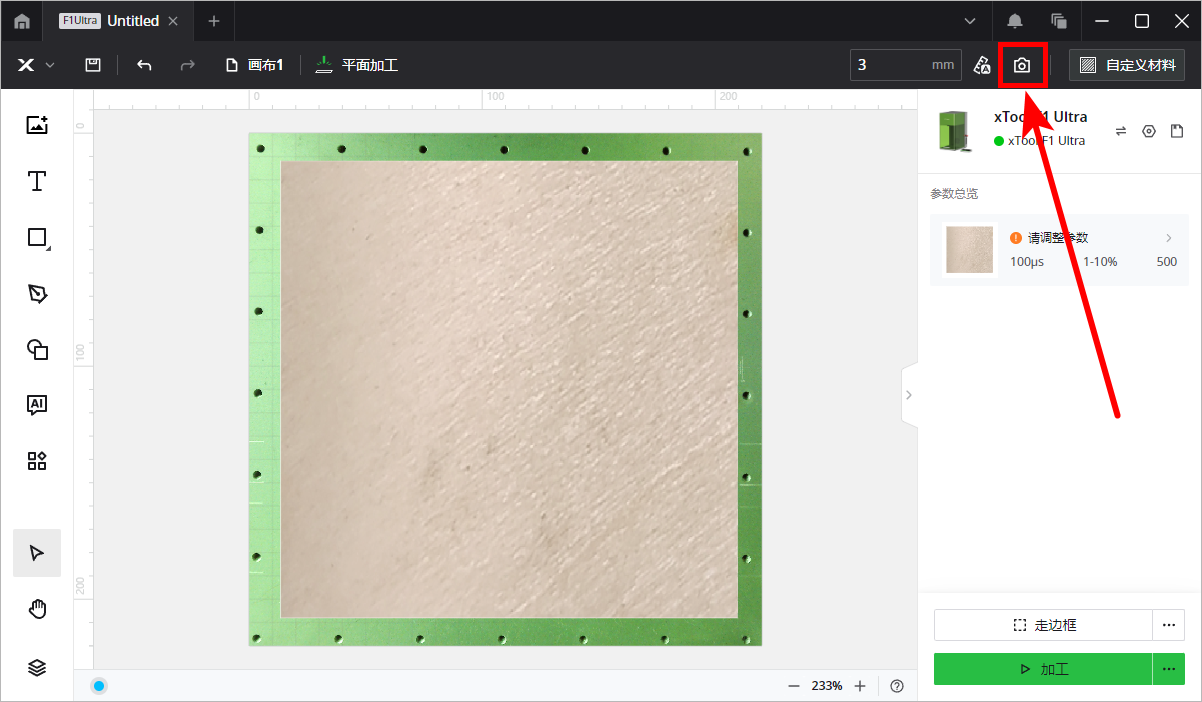Click the material thickness input field
Image resolution: width=1202 pixels, height=702 pixels.
point(890,65)
